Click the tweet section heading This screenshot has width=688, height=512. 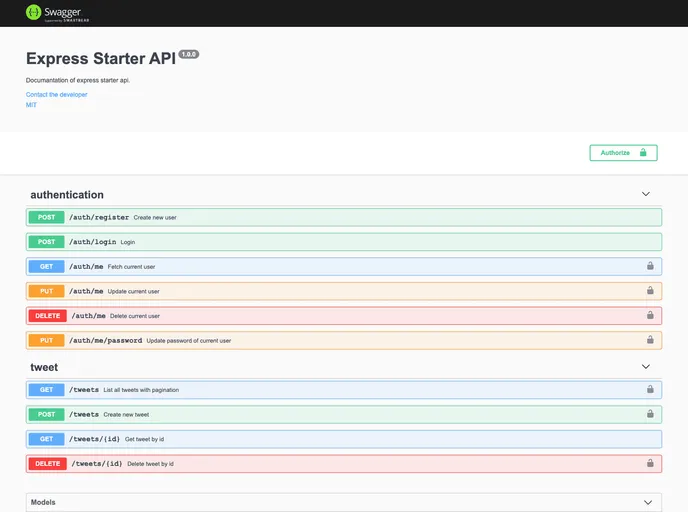44,367
